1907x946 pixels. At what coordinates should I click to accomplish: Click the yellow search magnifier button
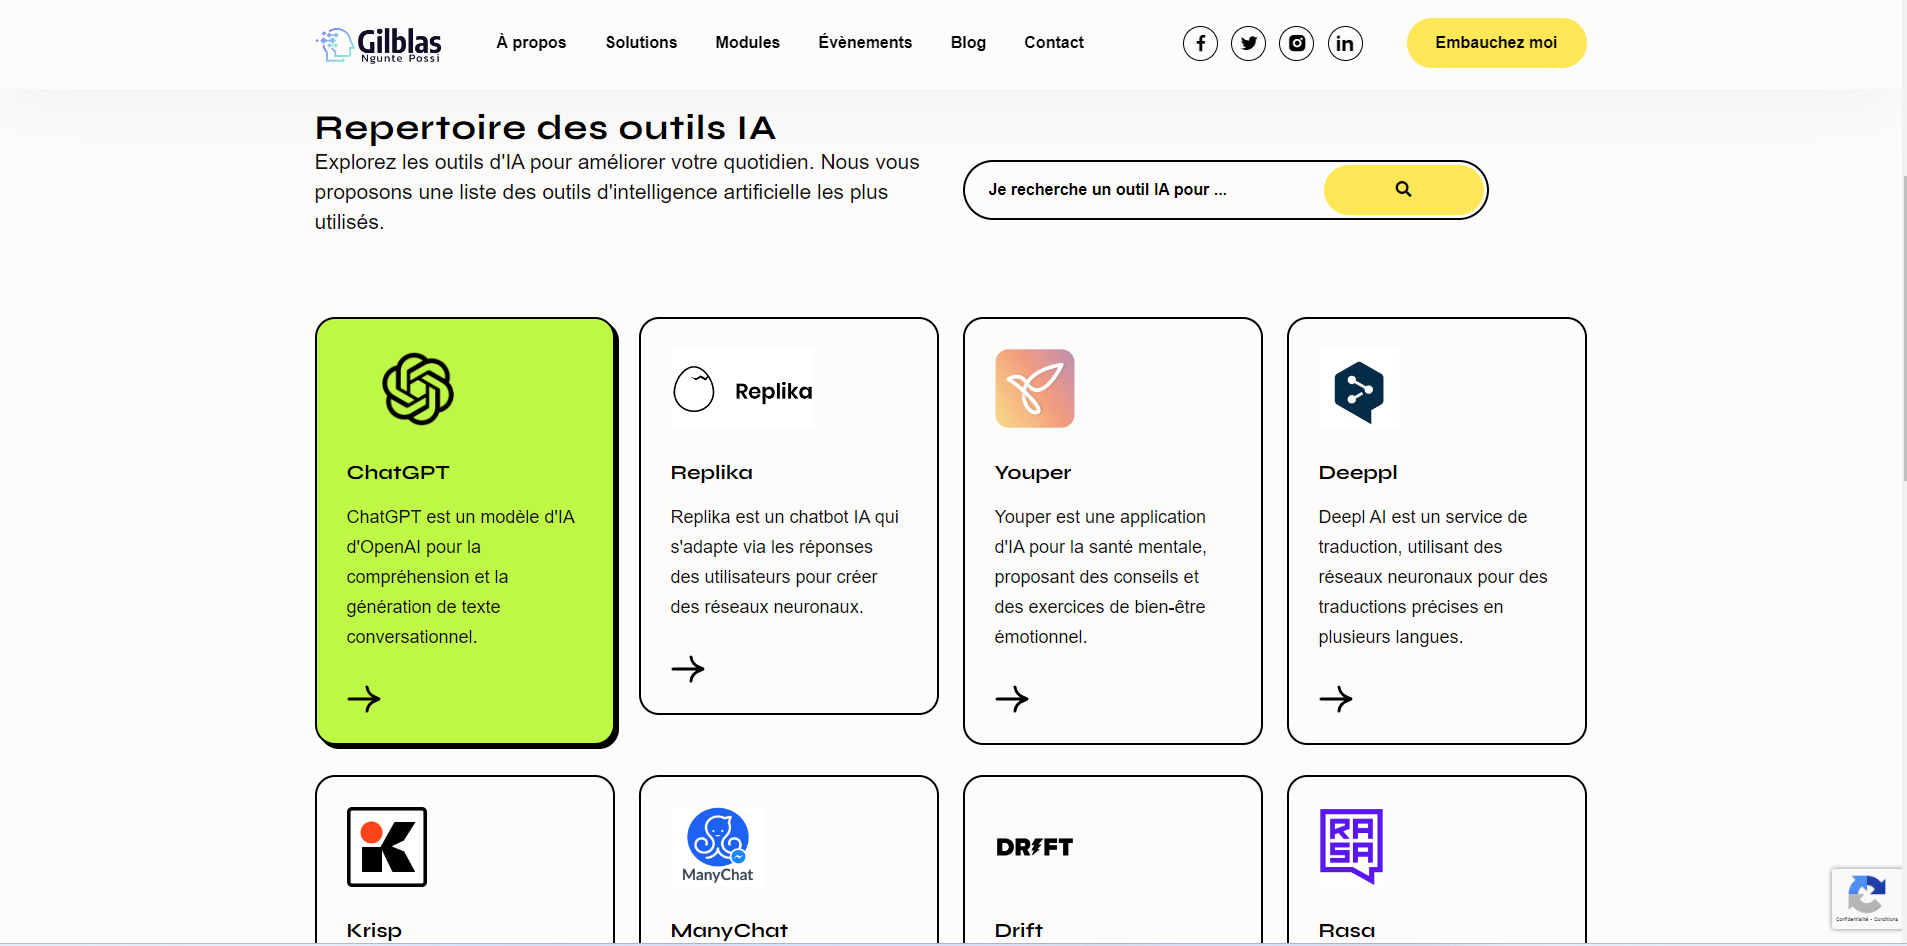pos(1403,189)
